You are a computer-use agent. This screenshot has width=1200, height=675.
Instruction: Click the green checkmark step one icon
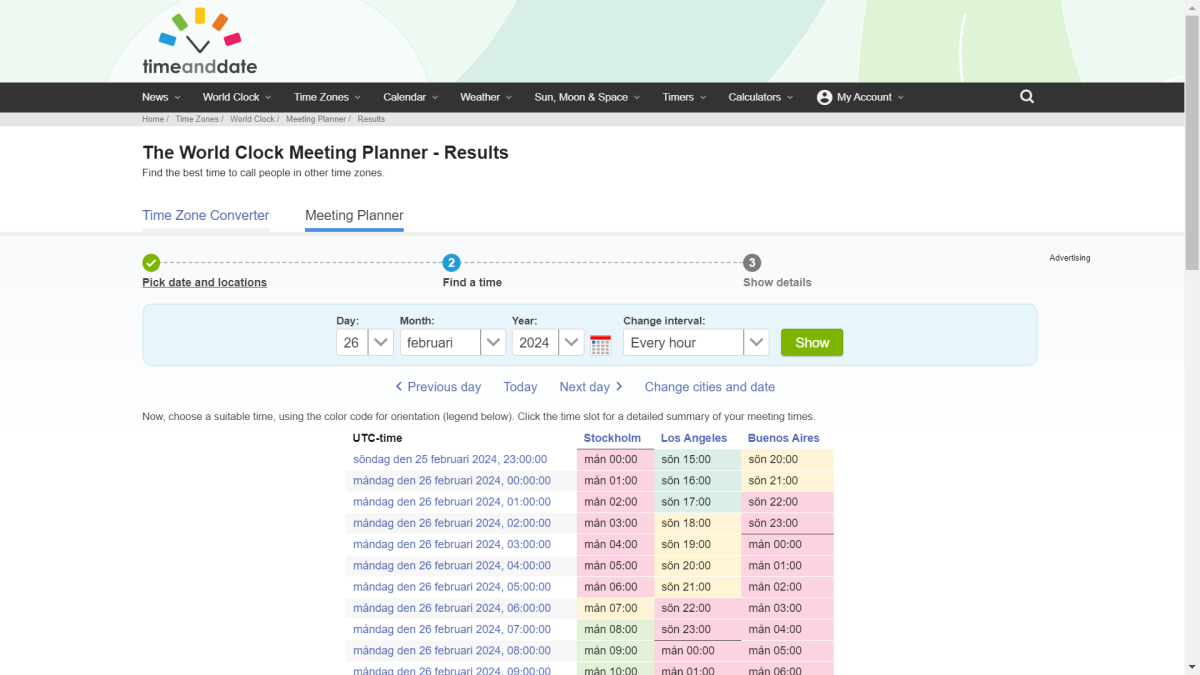151,263
